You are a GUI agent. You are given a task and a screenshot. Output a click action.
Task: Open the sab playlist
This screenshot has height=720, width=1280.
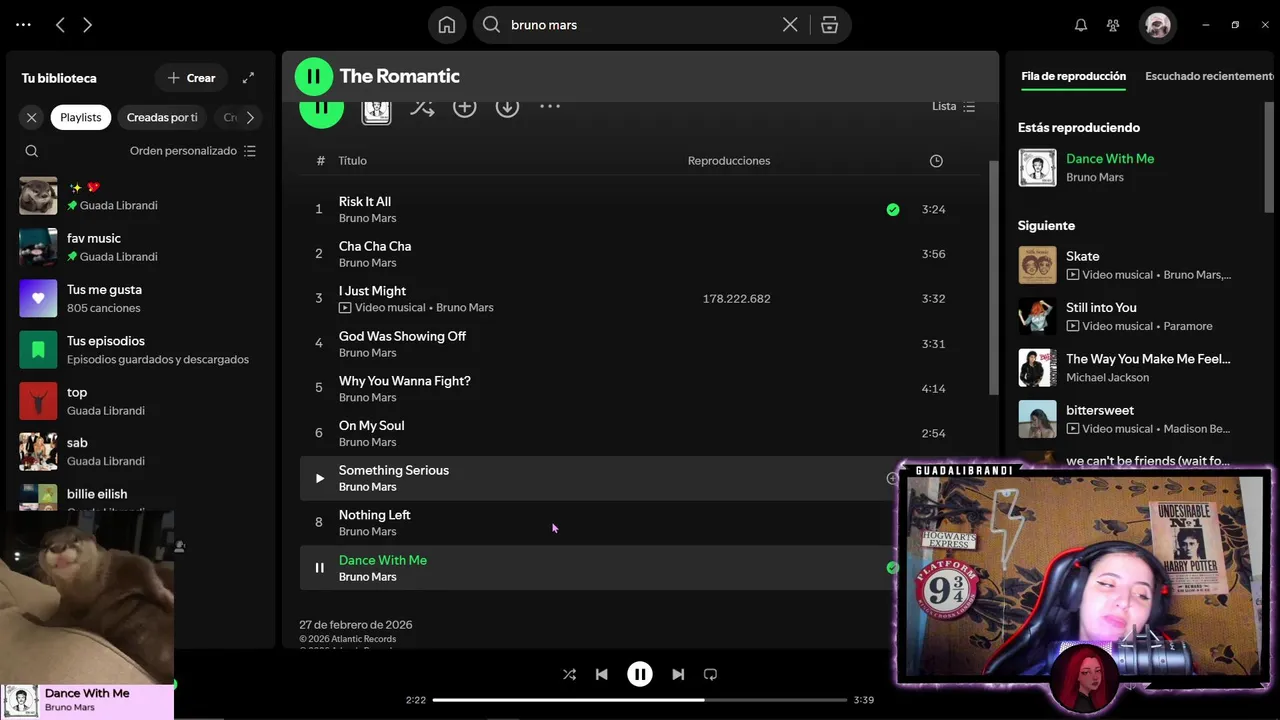[x=140, y=451]
